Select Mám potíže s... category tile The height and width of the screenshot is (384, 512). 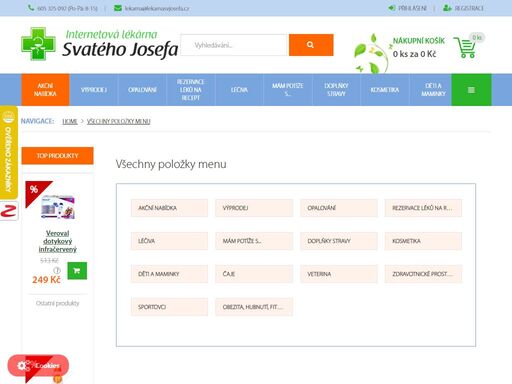254,241
